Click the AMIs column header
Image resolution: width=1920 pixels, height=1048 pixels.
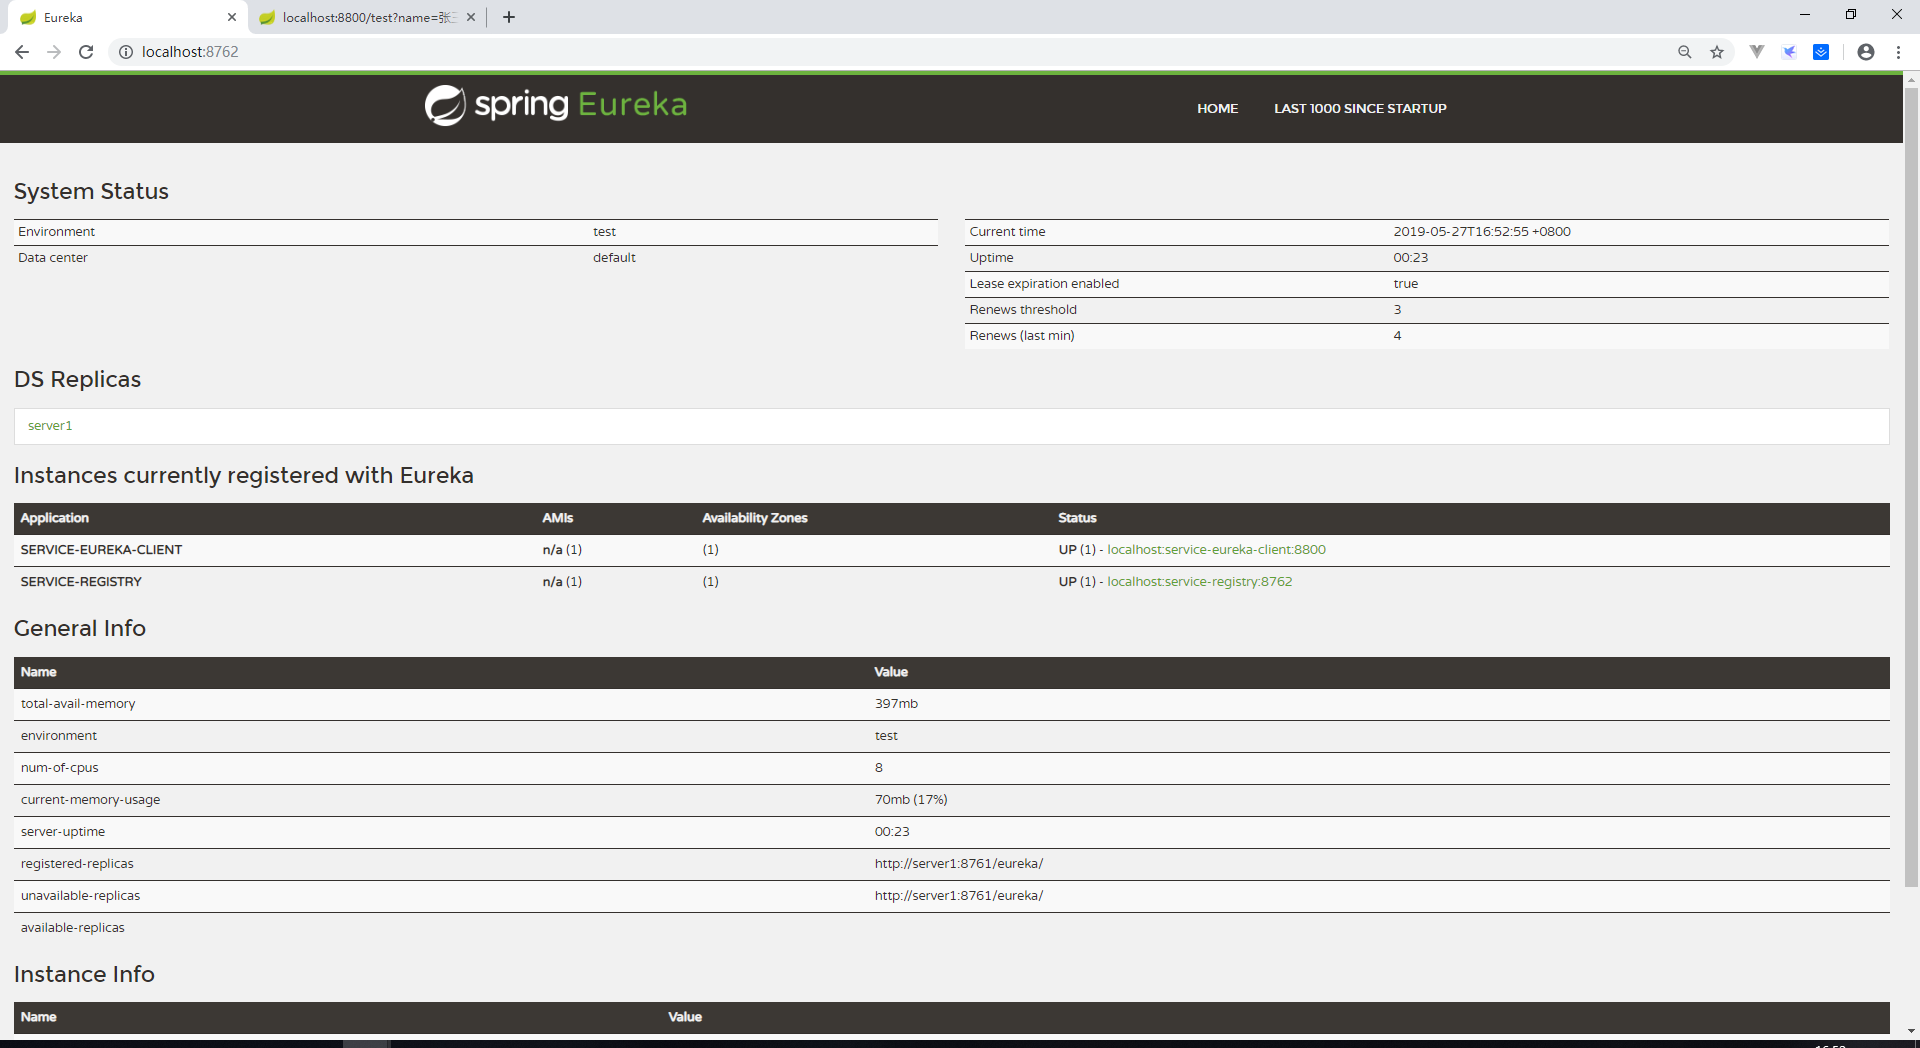click(558, 518)
